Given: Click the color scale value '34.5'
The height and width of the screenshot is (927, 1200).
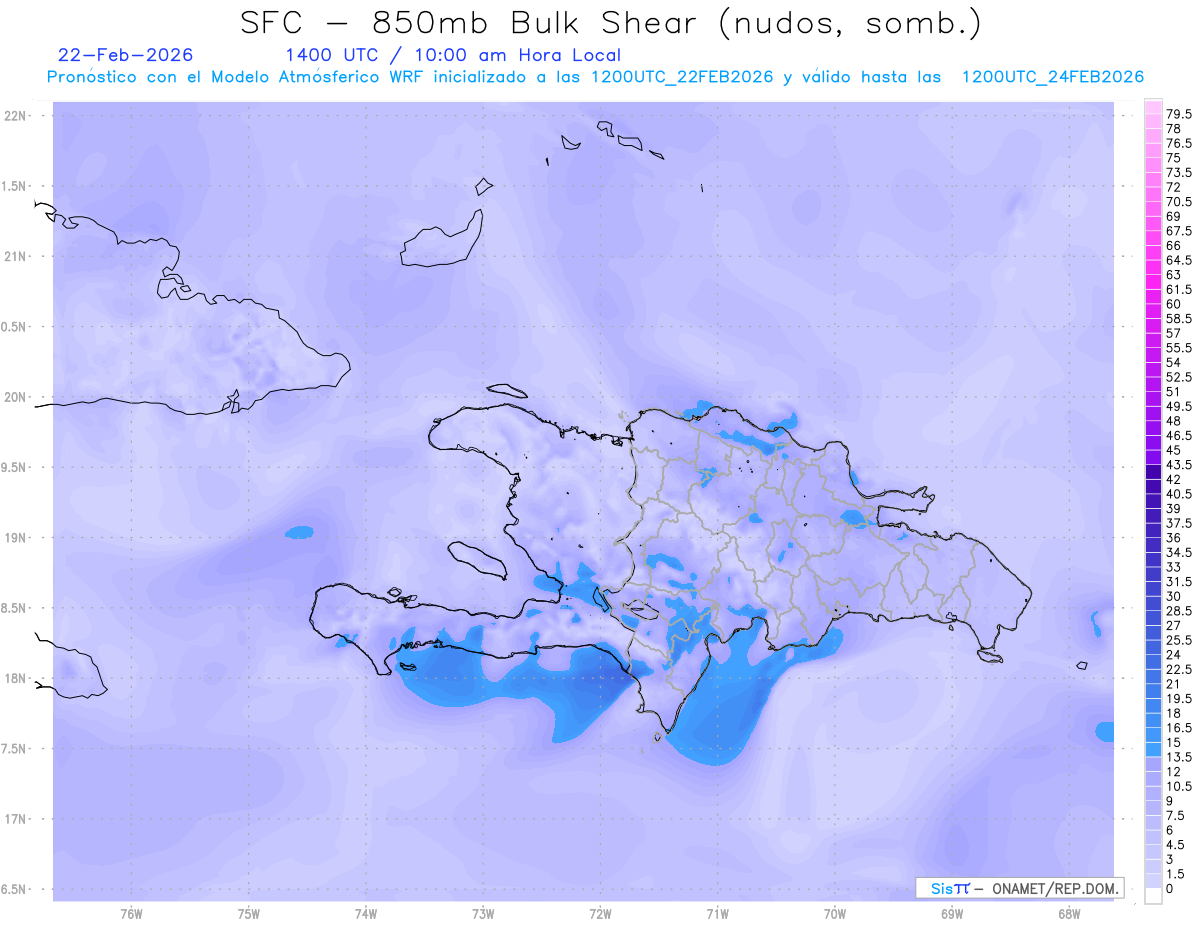Looking at the screenshot, I should point(1179,552).
